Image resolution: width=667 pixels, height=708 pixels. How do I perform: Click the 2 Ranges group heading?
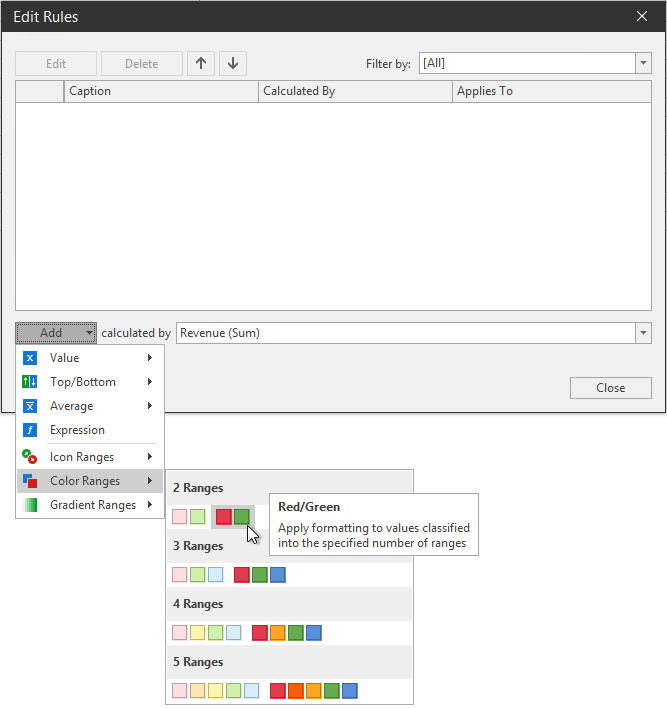point(198,488)
